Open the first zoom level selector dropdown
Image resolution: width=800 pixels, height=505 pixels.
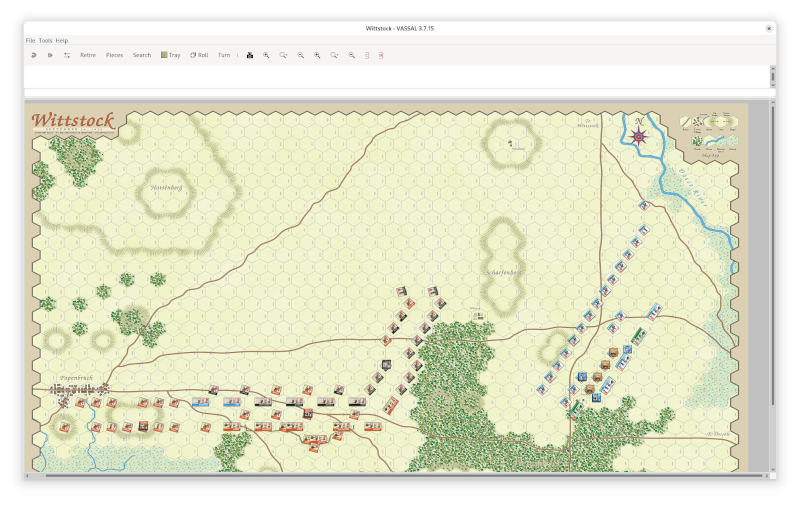283,55
